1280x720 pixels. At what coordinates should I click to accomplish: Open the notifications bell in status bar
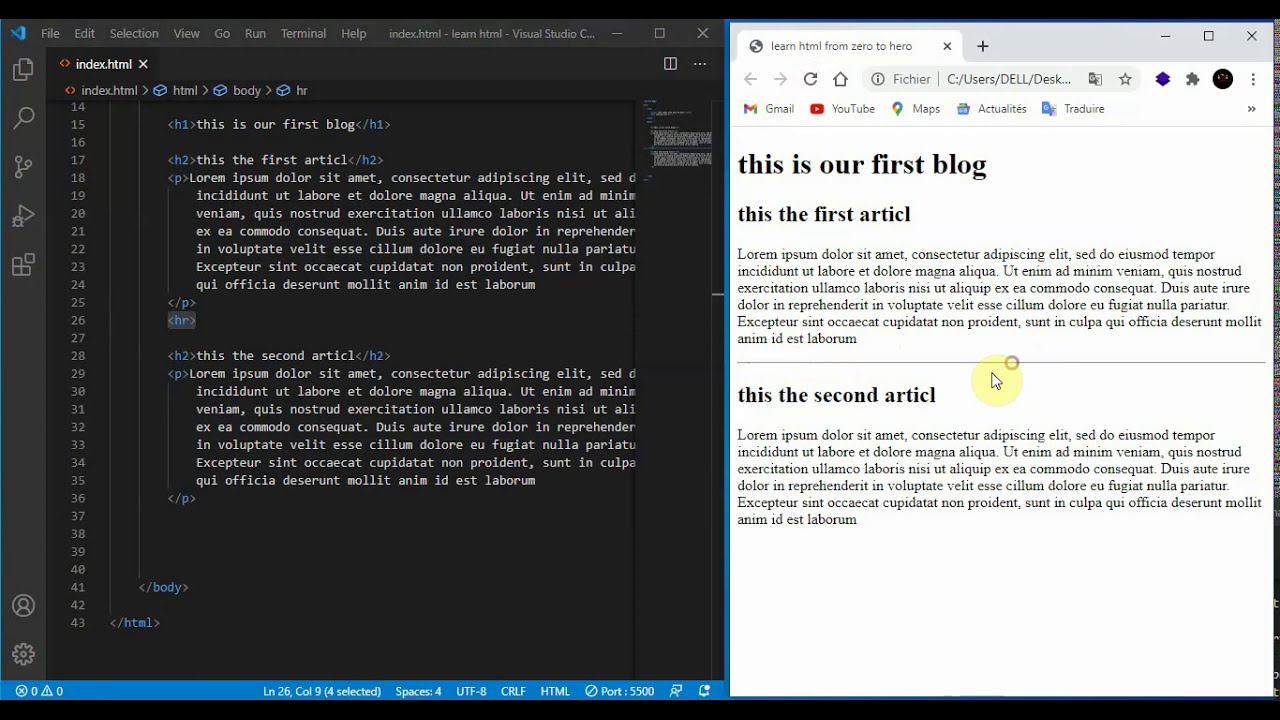tap(705, 691)
